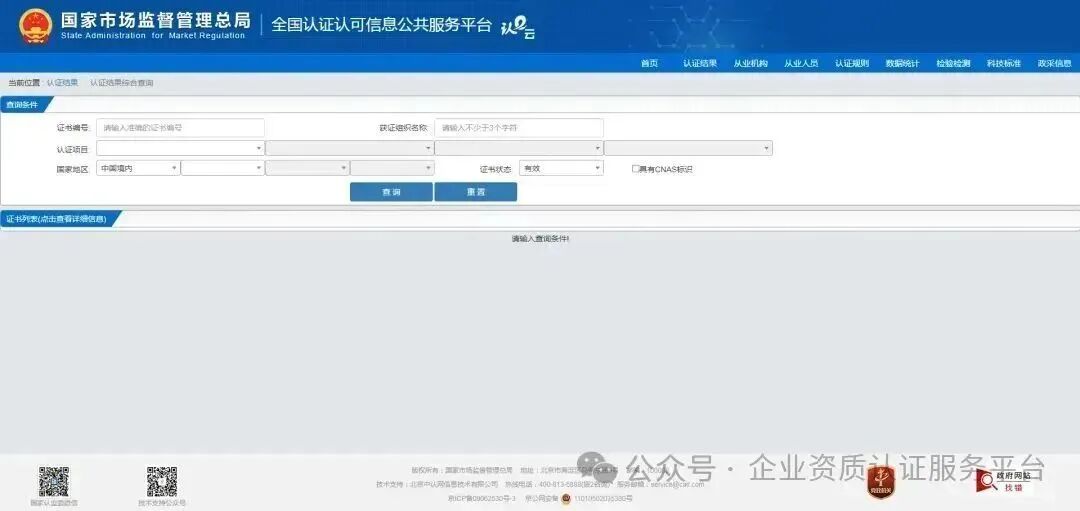Open the third disabled 国家地区 dropdown
Viewport: 1080px width, 511px height.
click(307, 168)
